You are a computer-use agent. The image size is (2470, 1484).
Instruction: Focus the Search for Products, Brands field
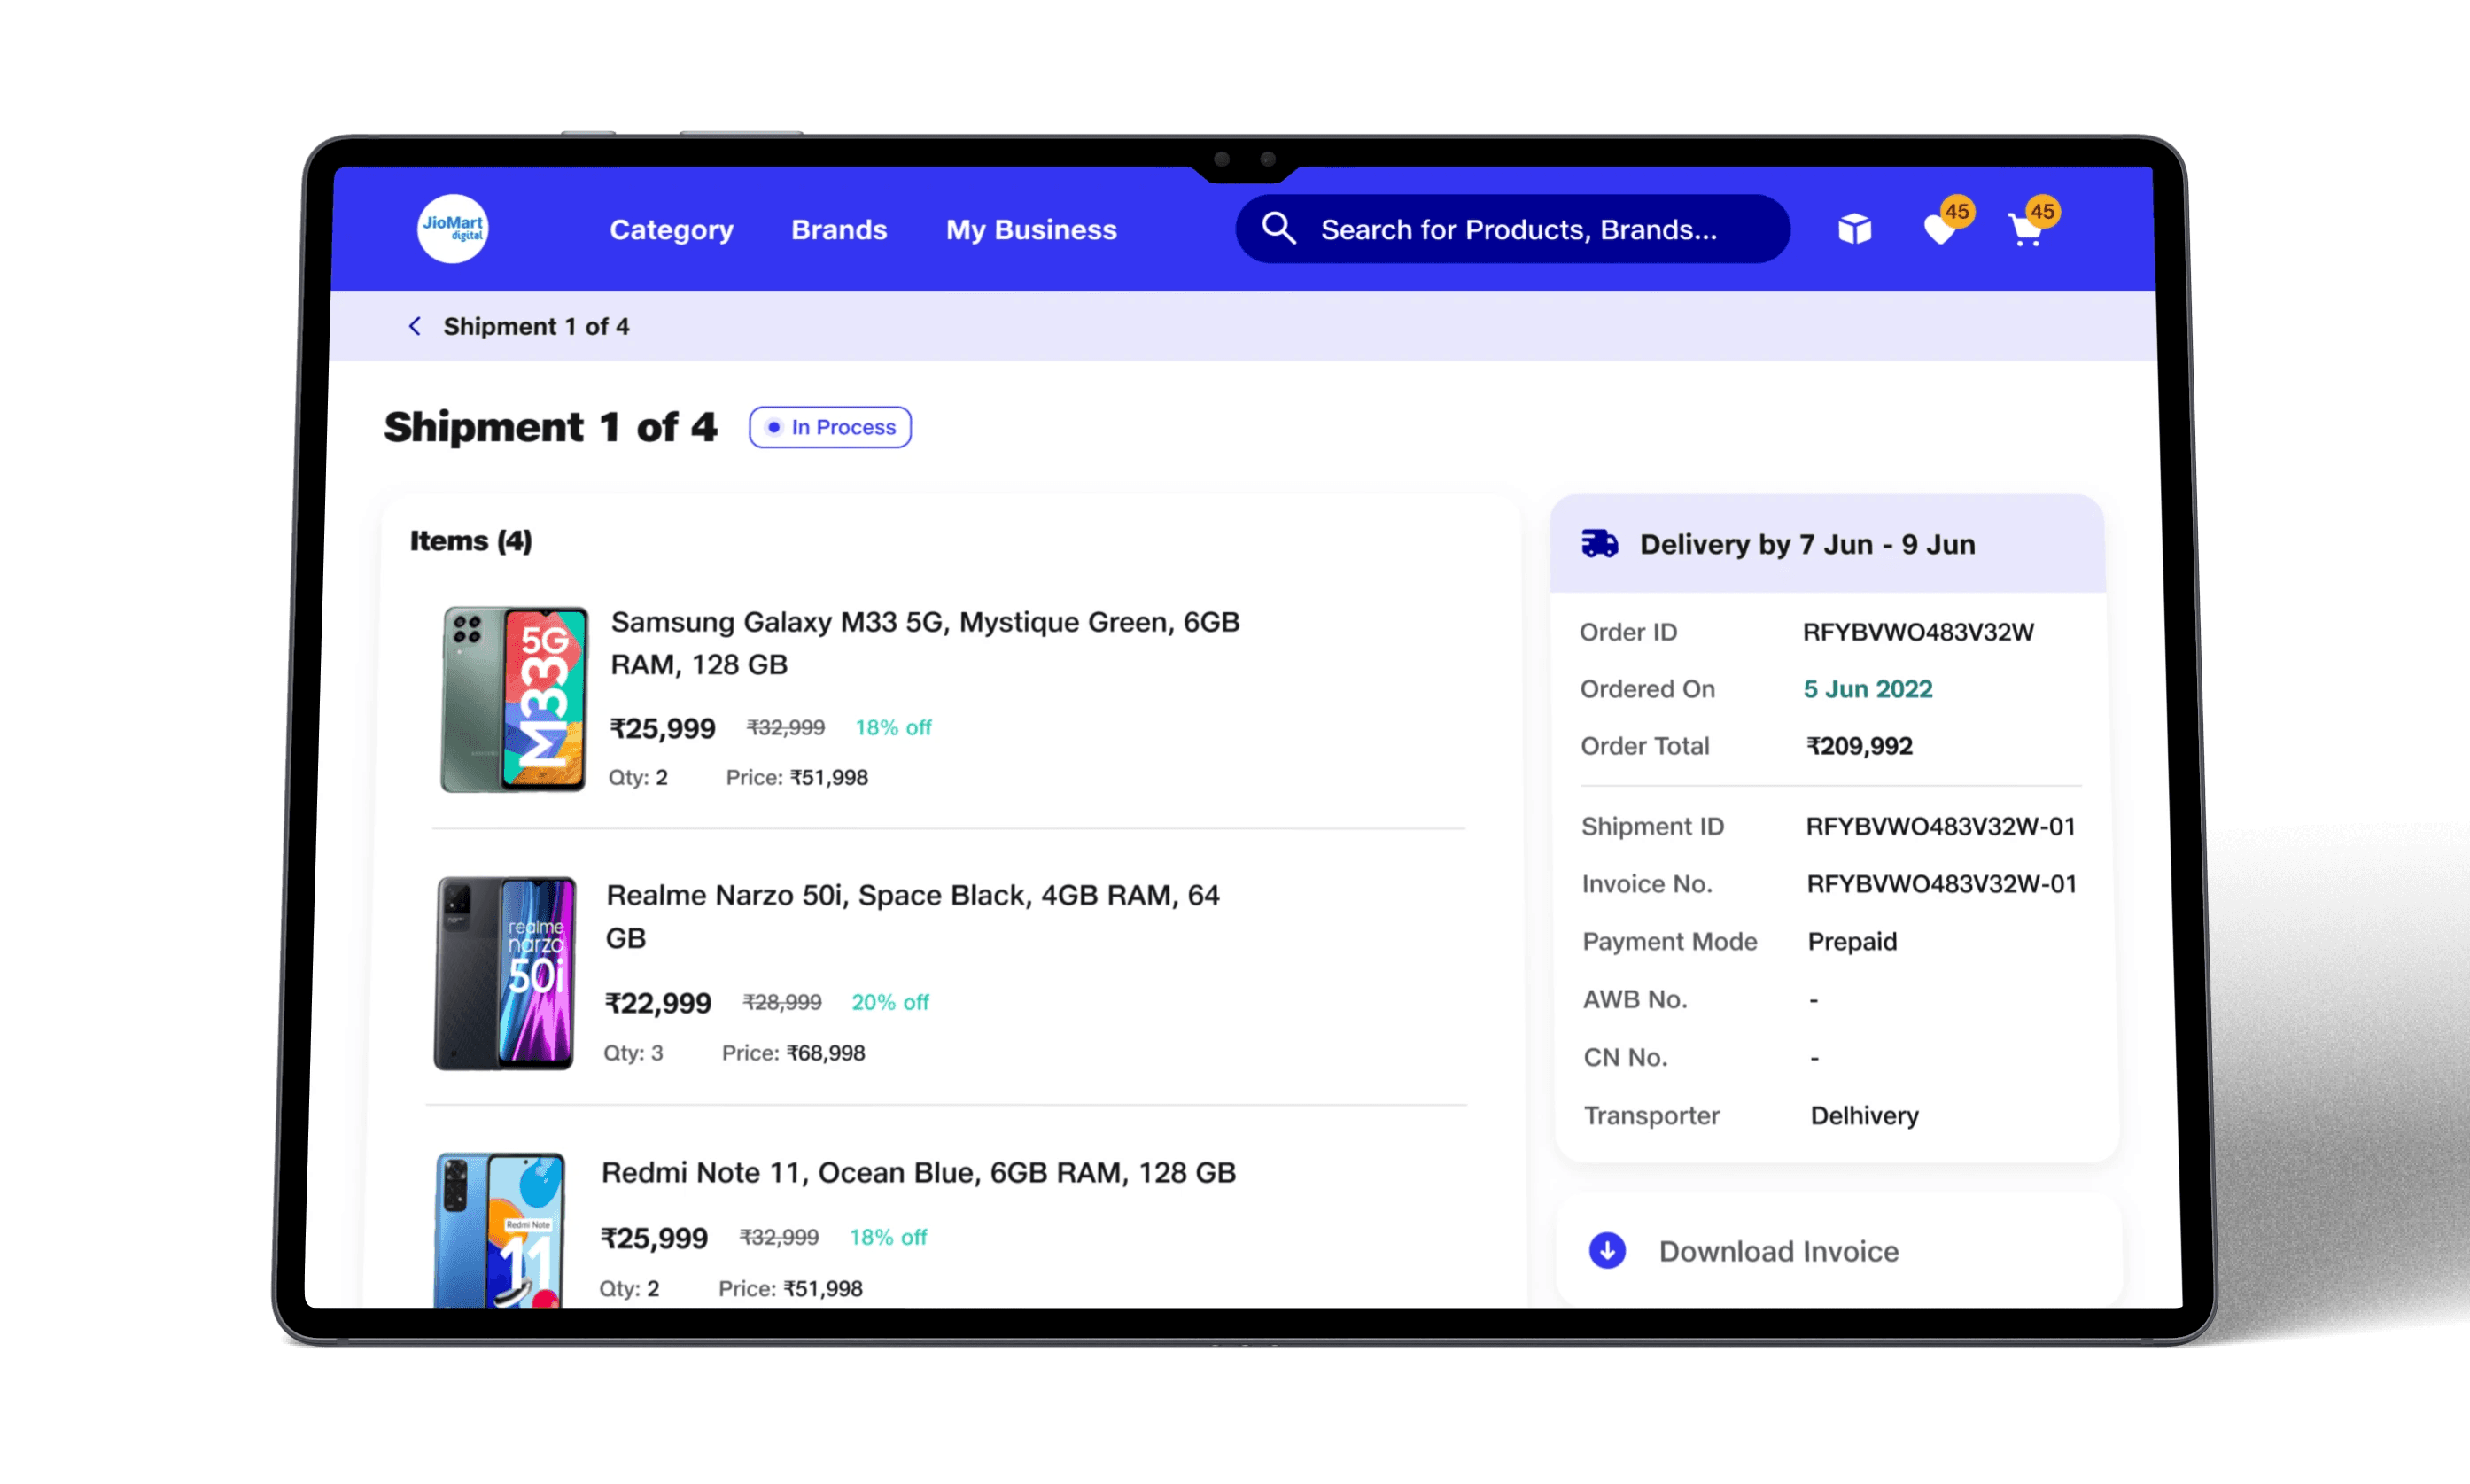[1518, 230]
